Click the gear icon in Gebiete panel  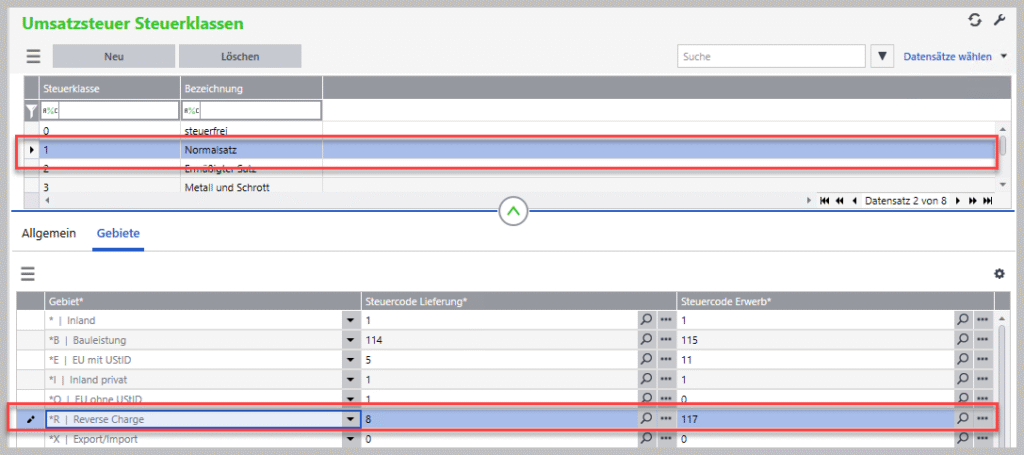pyautogui.click(x=998, y=273)
